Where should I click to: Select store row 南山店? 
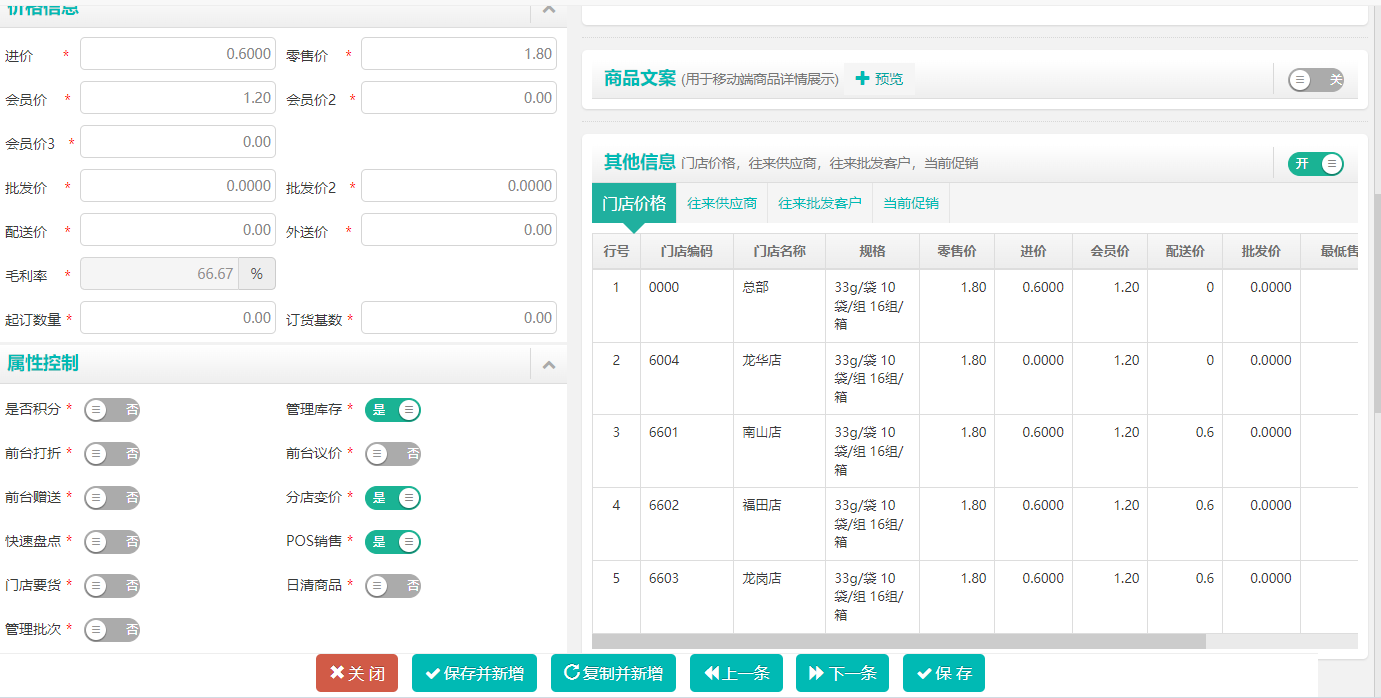tap(975, 452)
